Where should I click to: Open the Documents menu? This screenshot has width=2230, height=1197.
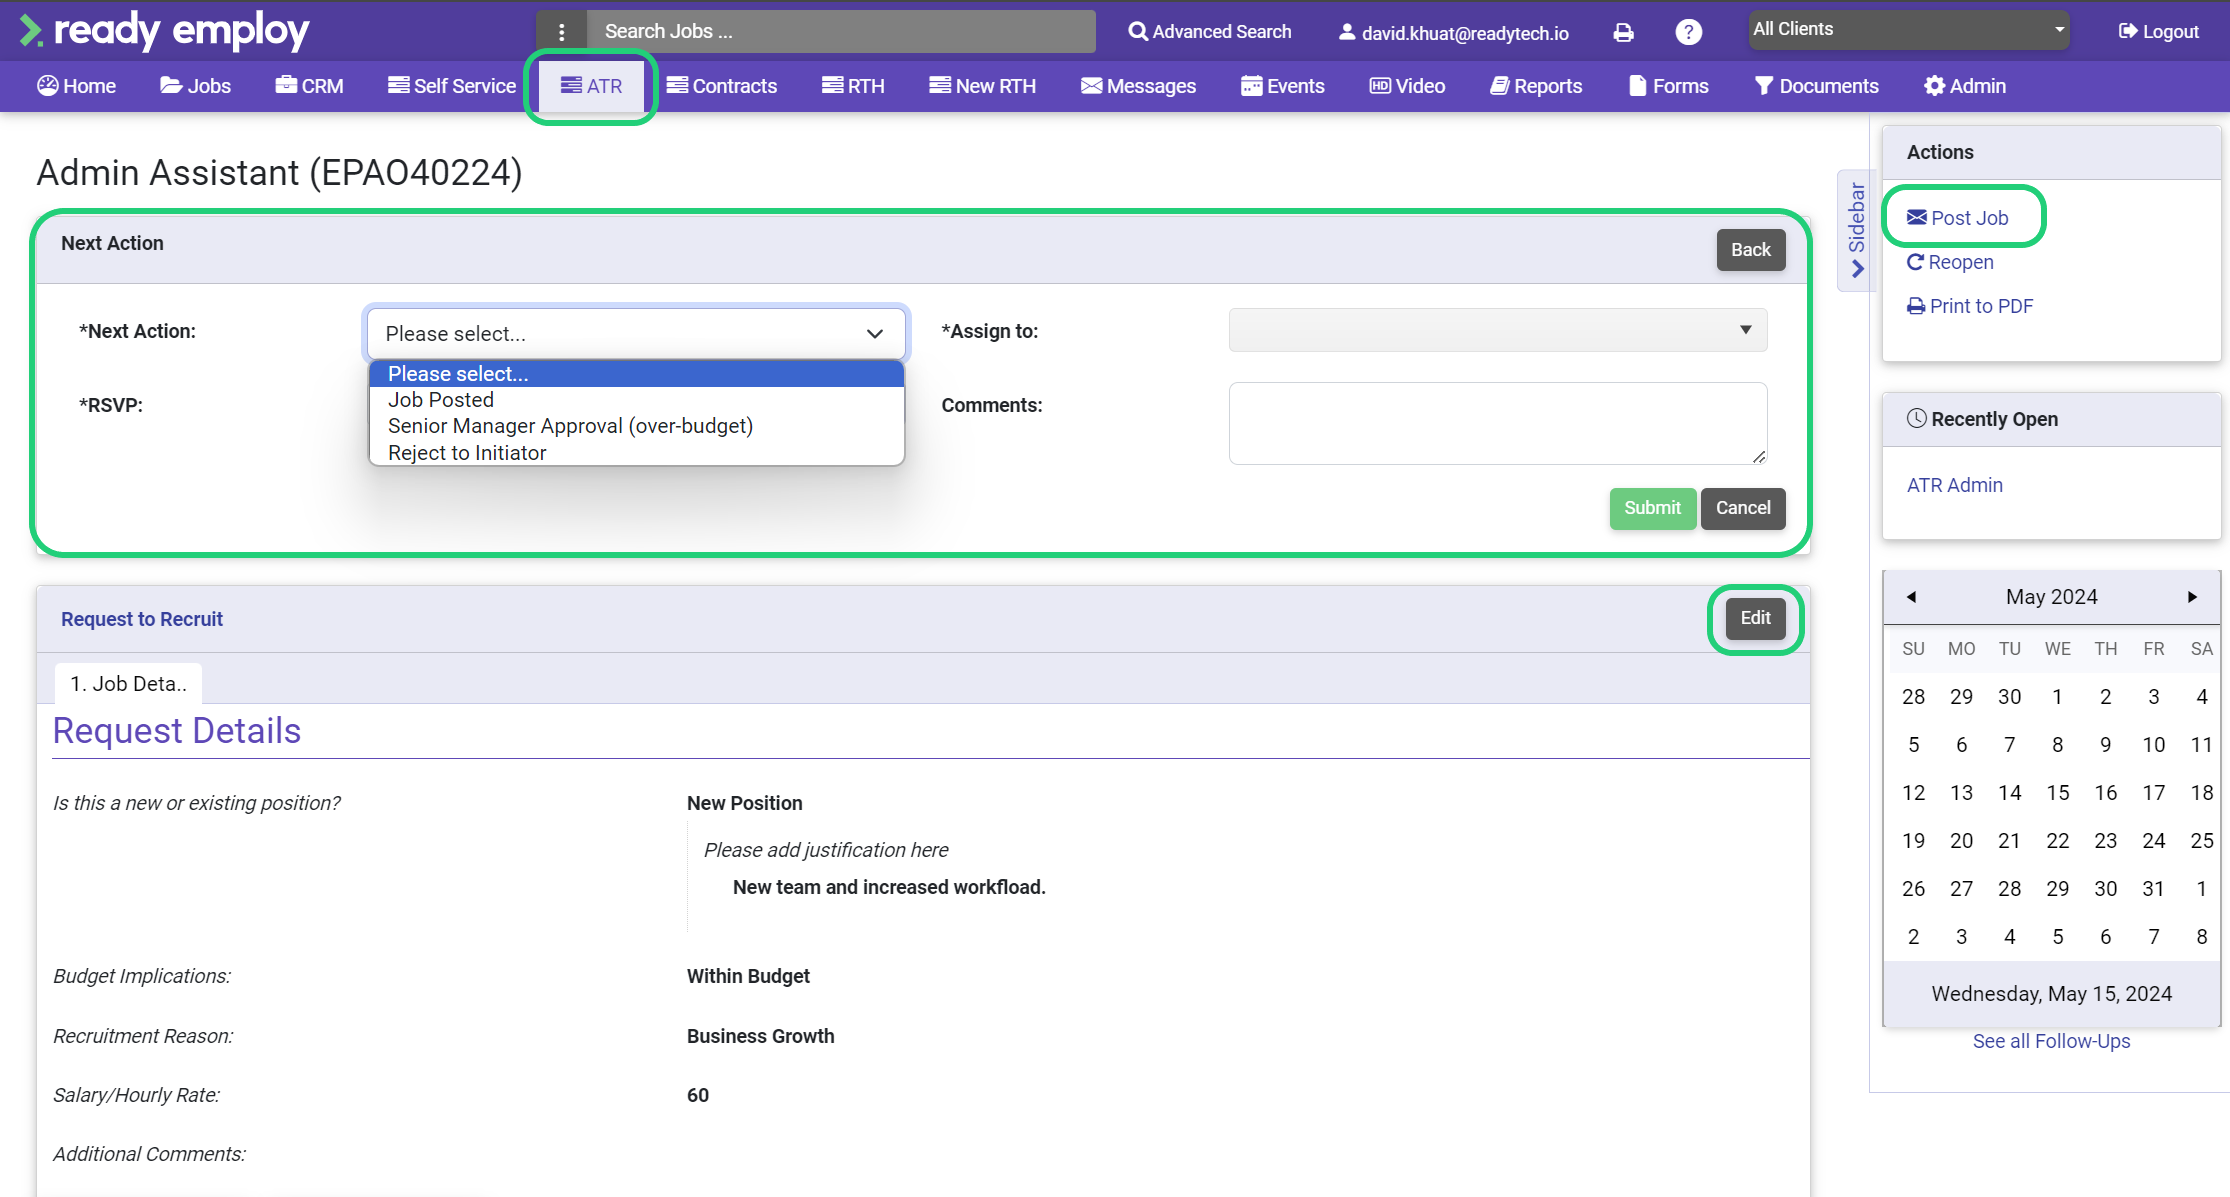(x=1816, y=86)
